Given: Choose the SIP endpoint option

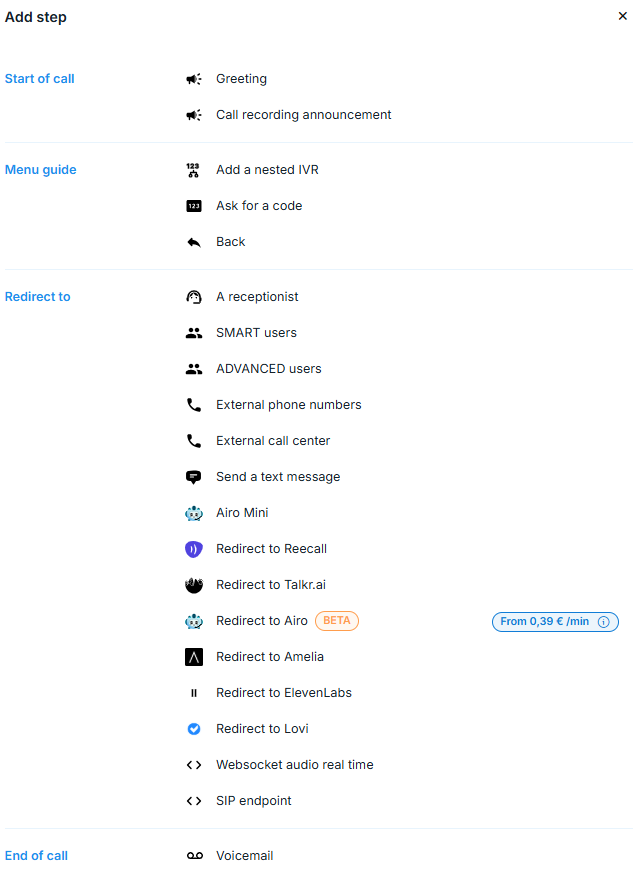Looking at the screenshot, I should coord(253,801).
